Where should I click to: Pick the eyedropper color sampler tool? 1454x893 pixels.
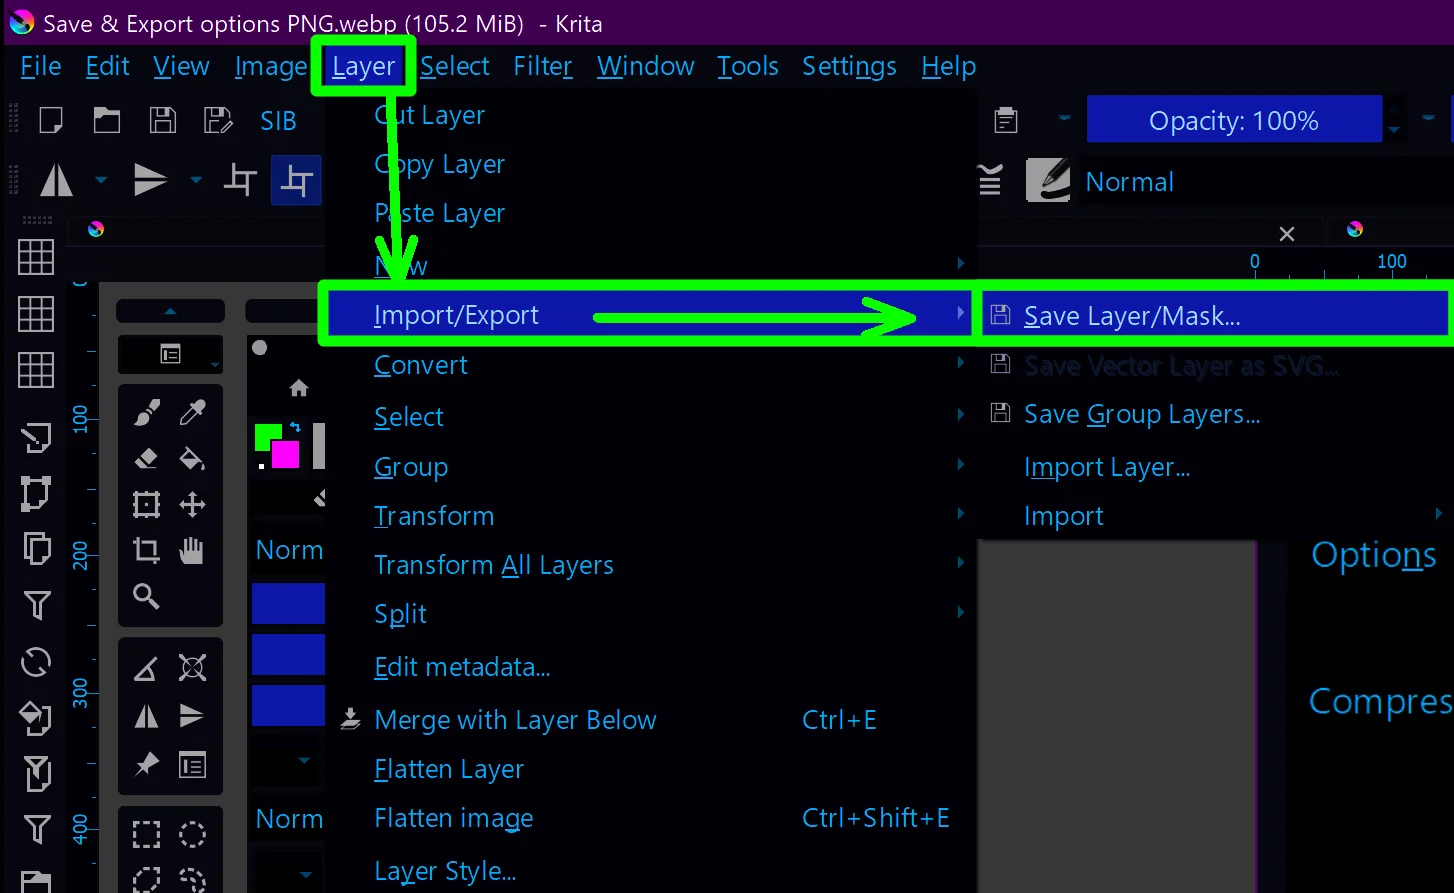tap(192, 412)
